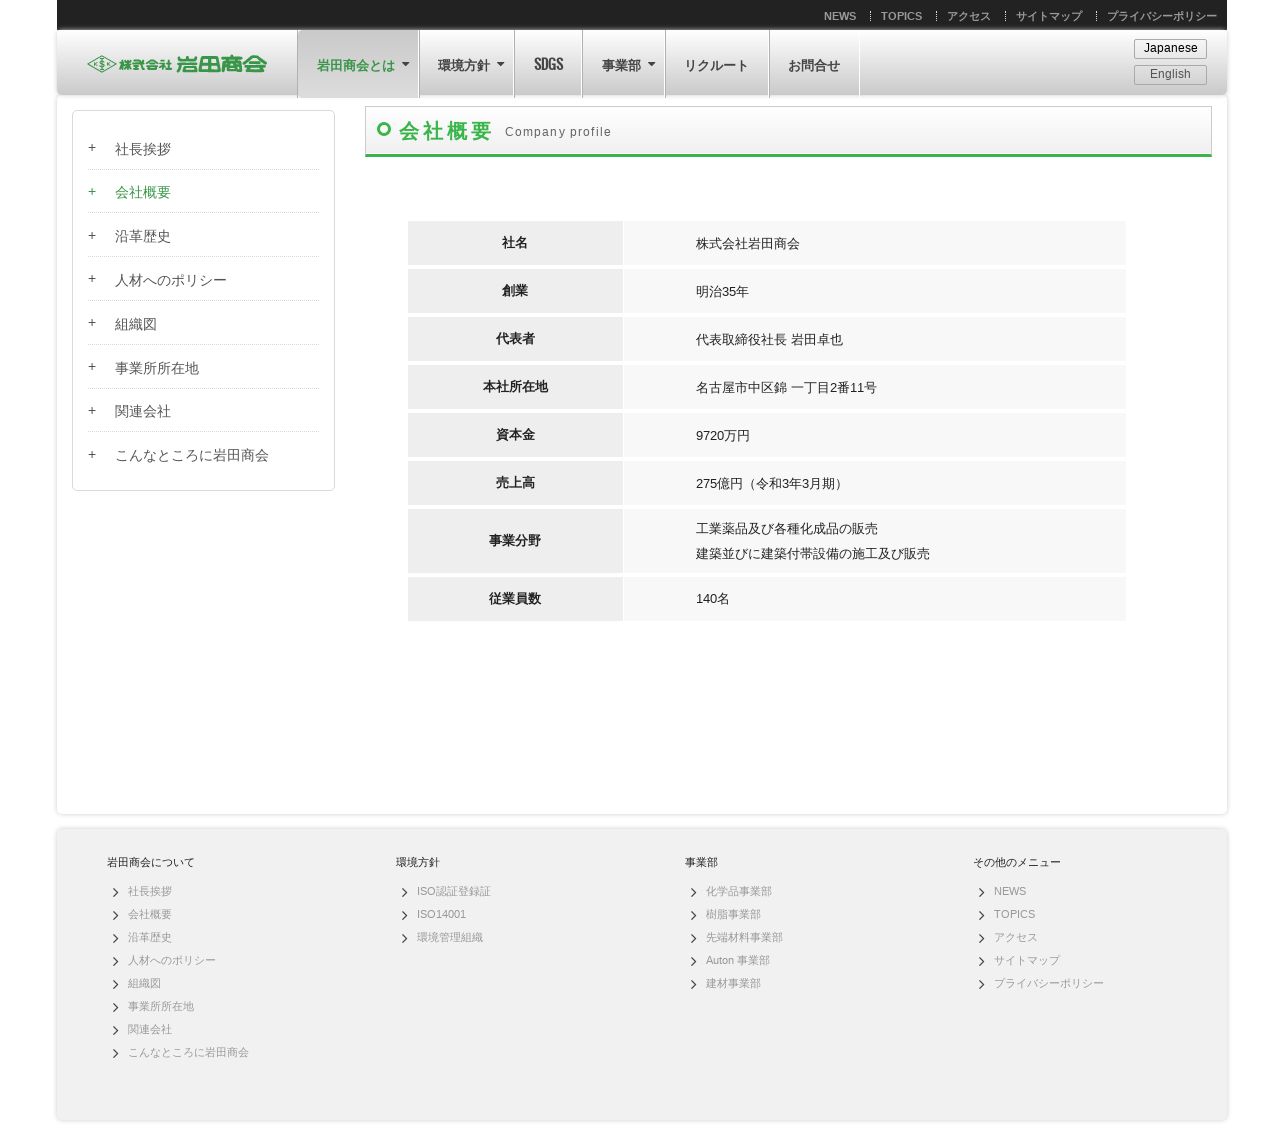Viewport: 1284px width, 1140px height.
Task: Click the plus icon beside sidebar 人材へのポリシー
Action: point(92,279)
